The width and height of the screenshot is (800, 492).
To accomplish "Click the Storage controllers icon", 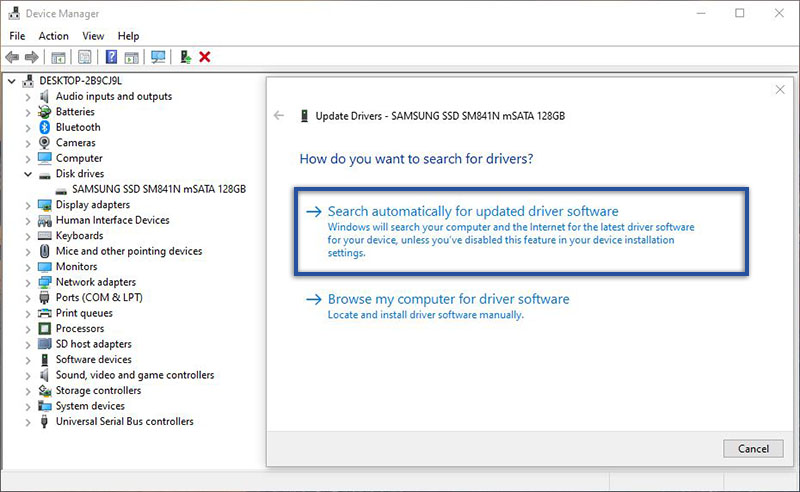I will (45, 391).
